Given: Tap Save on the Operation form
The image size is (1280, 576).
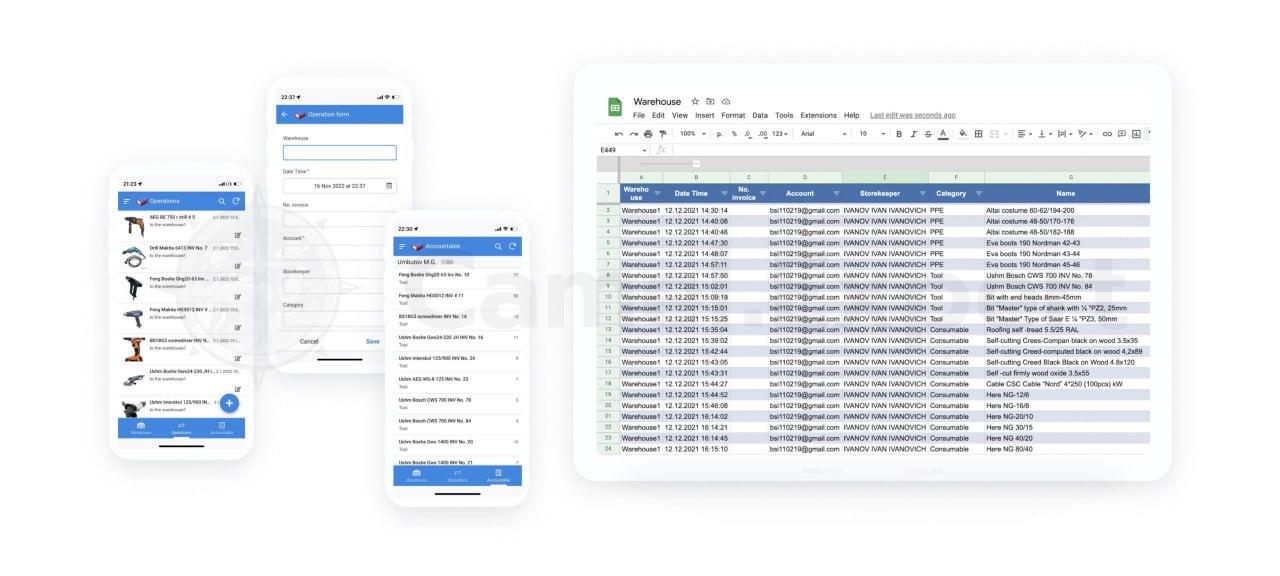Looking at the screenshot, I should [372, 342].
